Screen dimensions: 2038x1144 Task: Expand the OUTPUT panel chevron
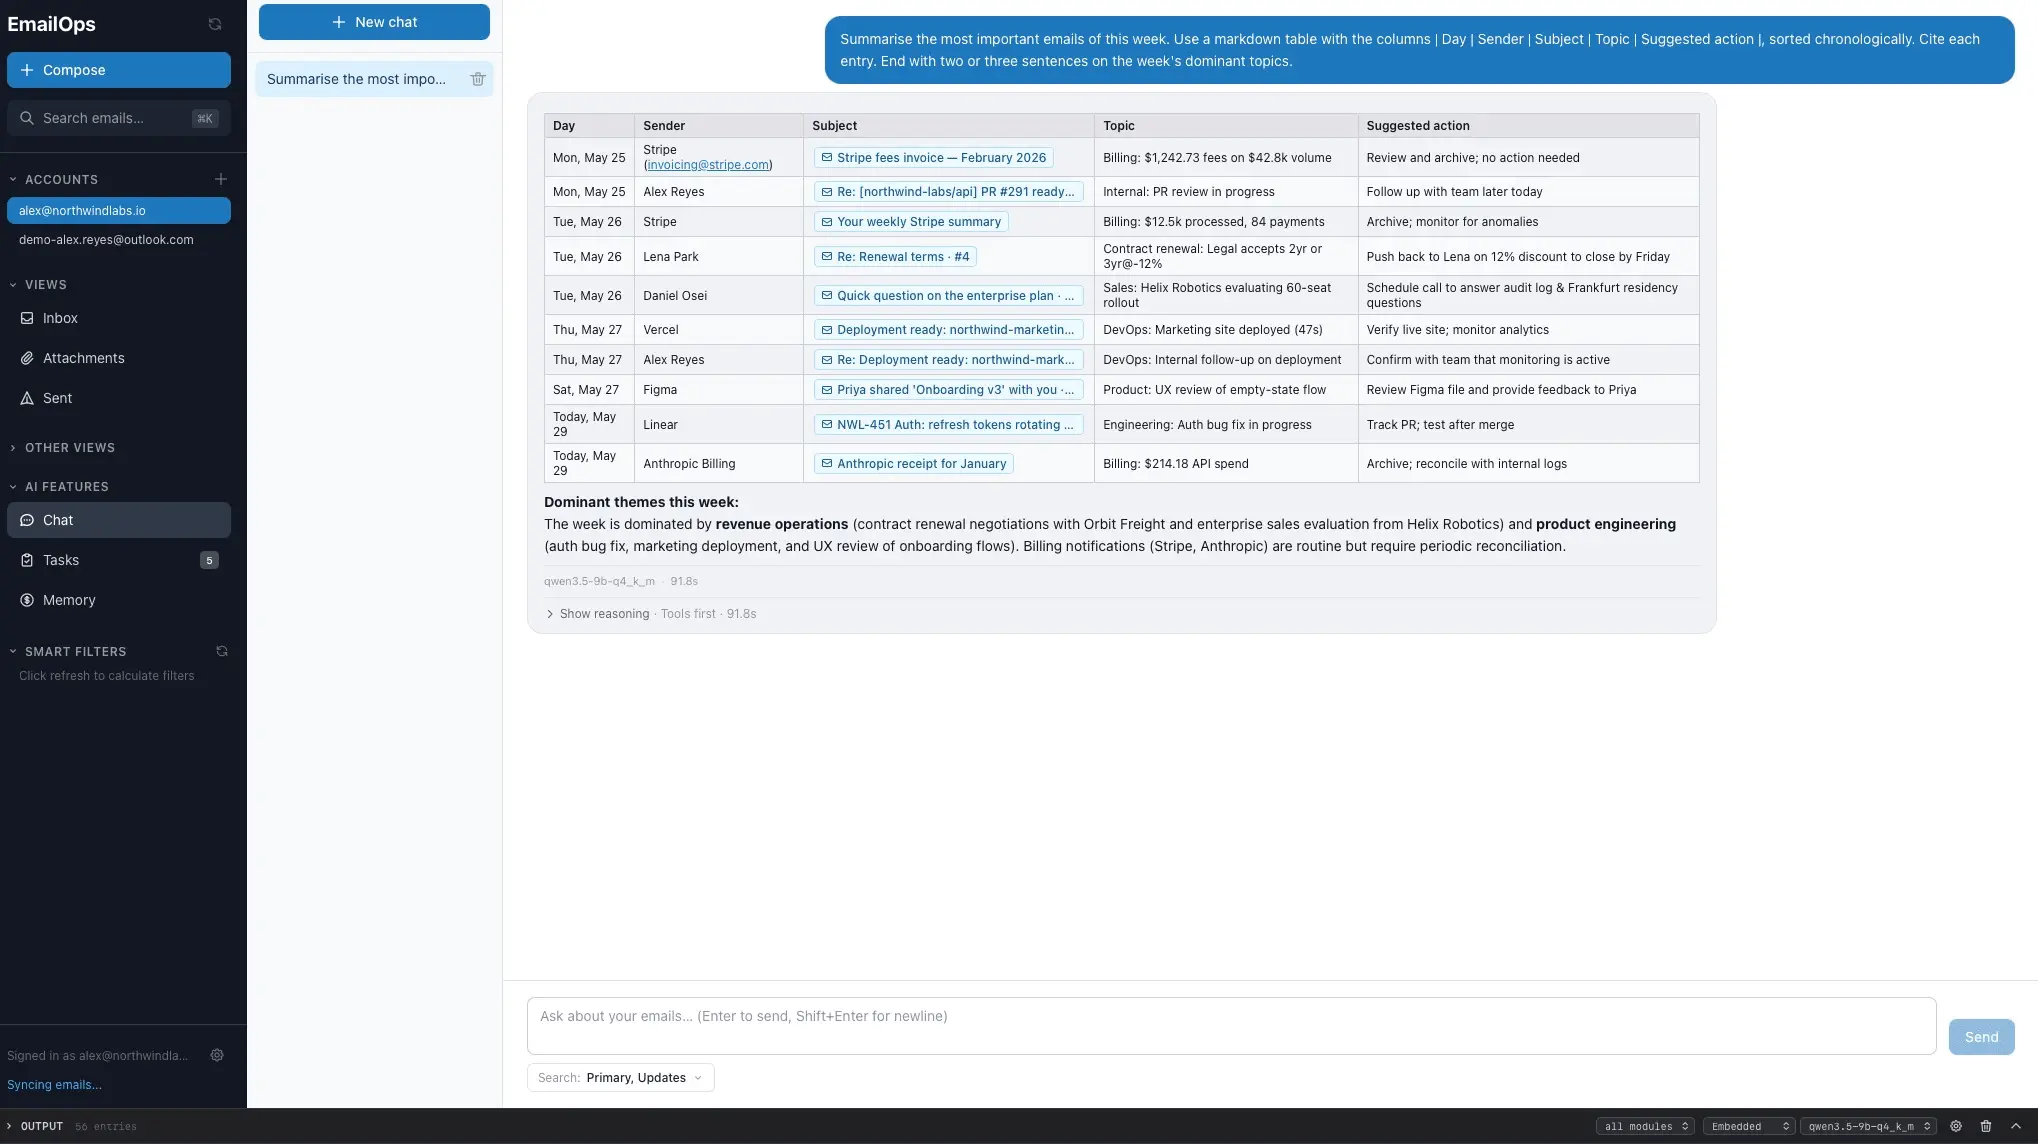pyautogui.click(x=9, y=1126)
